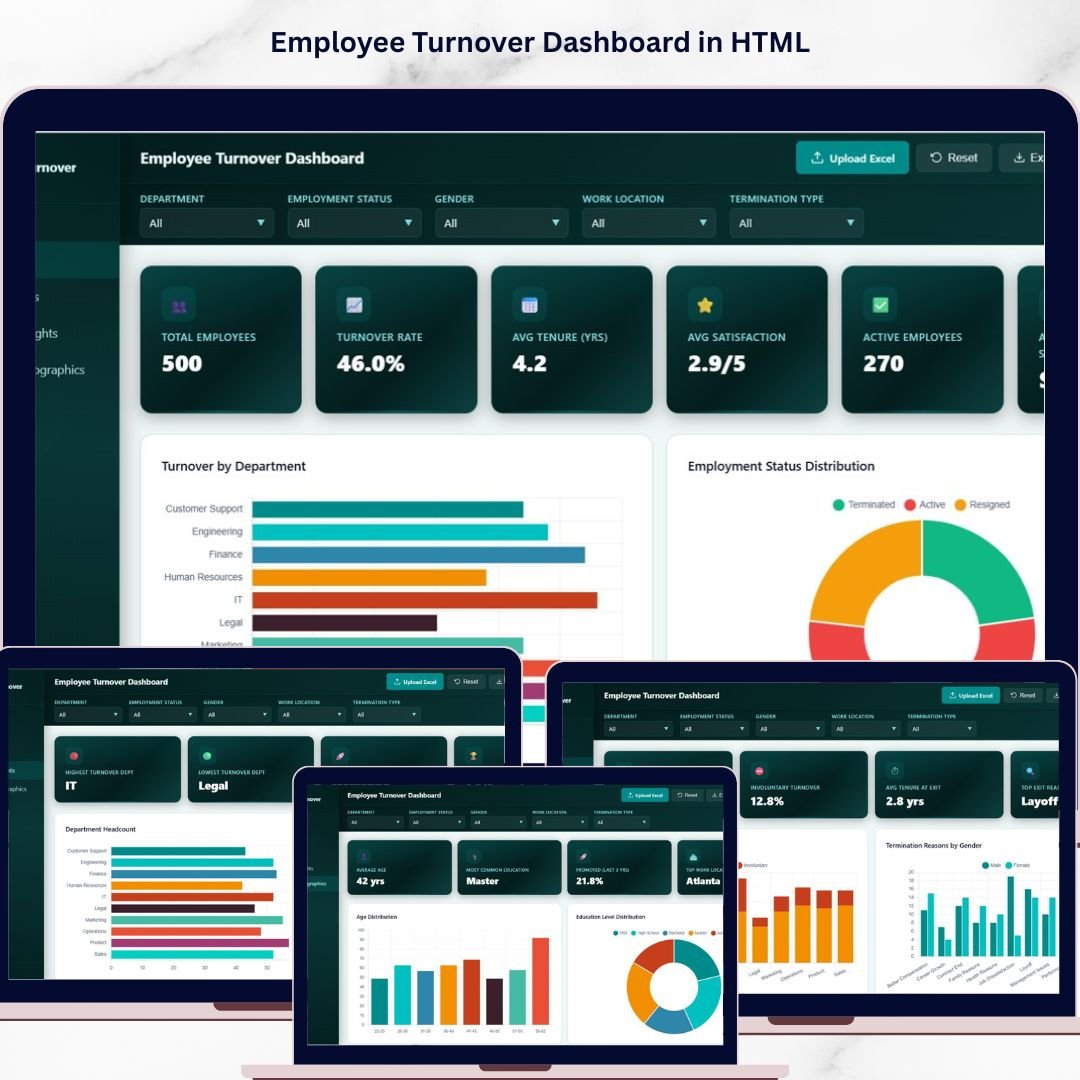Toggle the Resigned legend item in status chart
1080x1080 pixels.
pyautogui.click(x=981, y=505)
